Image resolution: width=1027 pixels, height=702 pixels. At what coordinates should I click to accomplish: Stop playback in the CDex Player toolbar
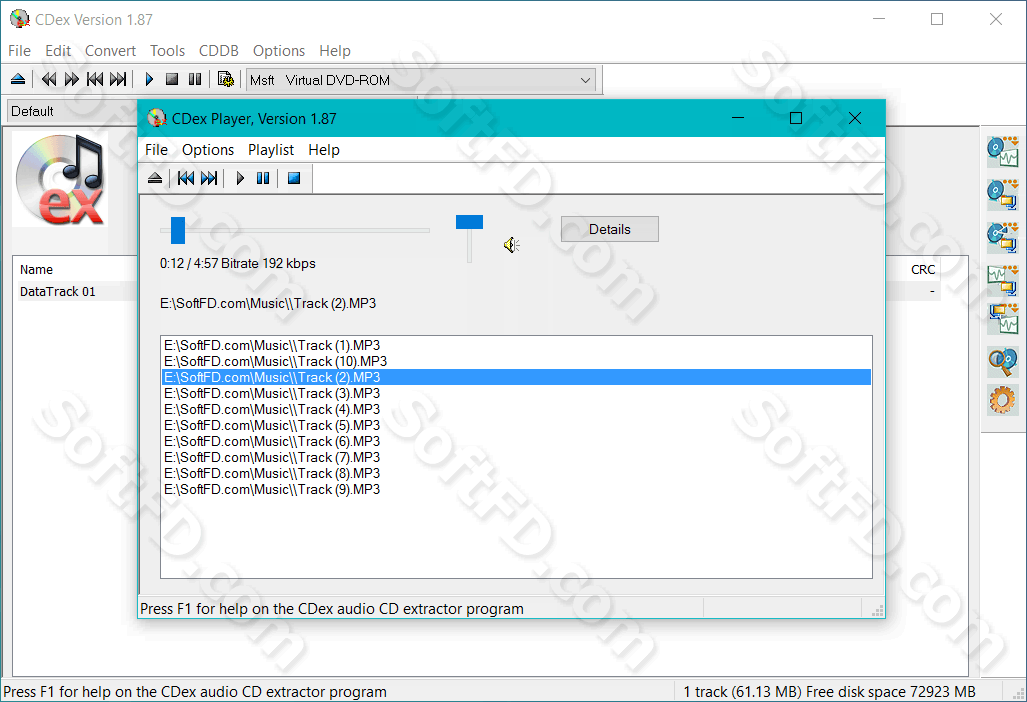tap(294, 178)
